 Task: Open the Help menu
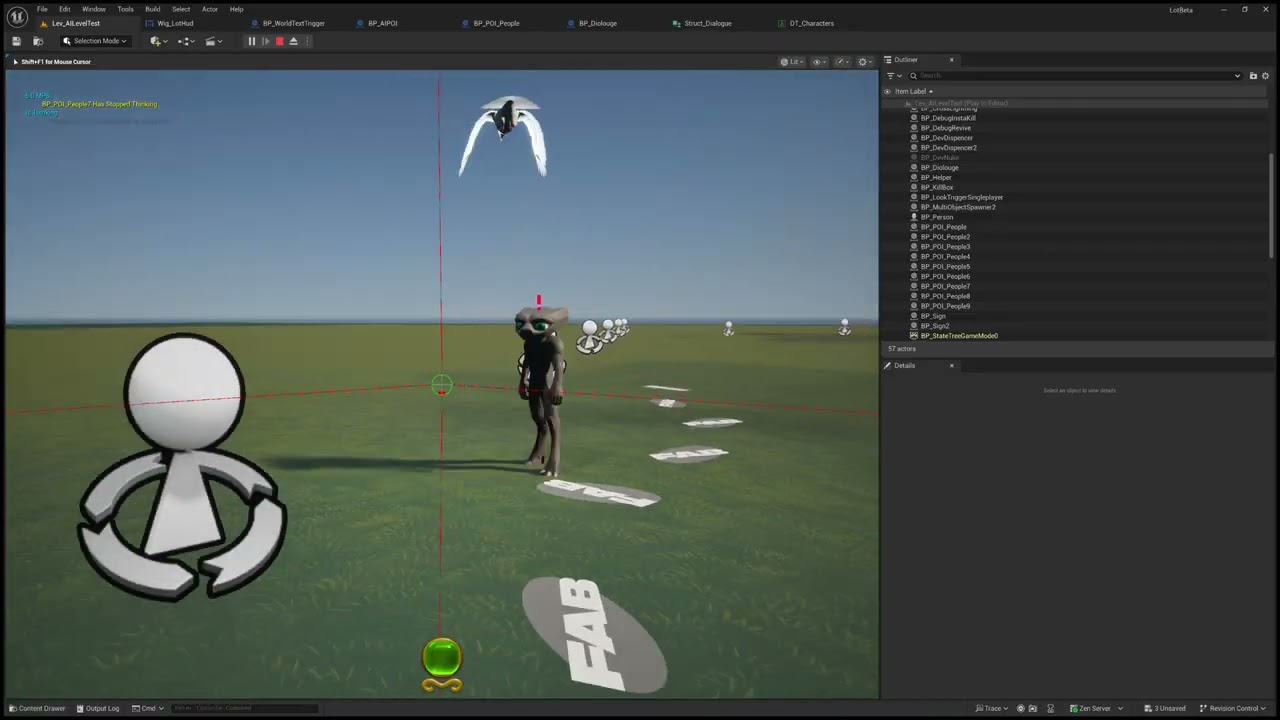236,9
